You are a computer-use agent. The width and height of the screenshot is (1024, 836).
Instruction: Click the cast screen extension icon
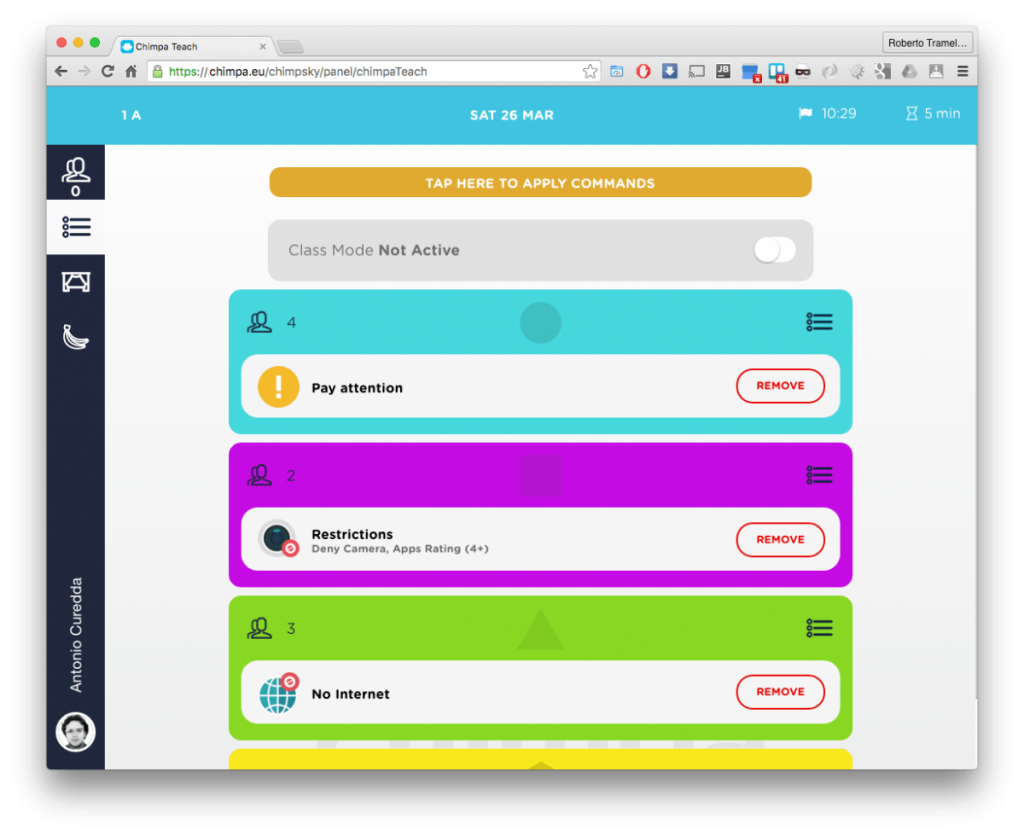(x=696, y=71)
